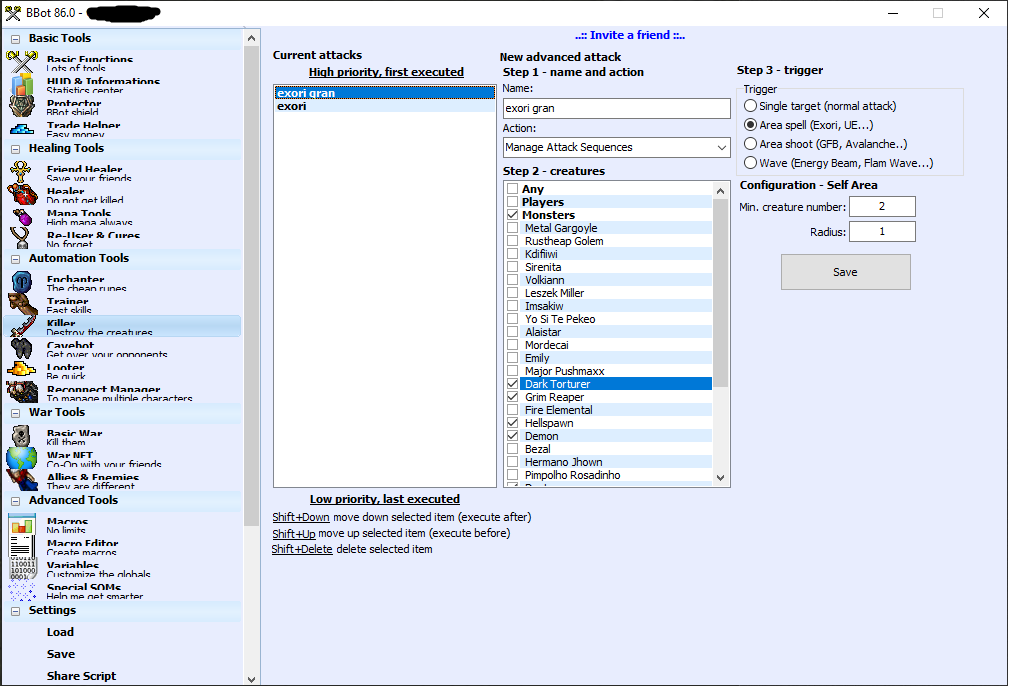Open the Healer tool icon
The height and width of the screenshot is (686, 1009).
click(22, 195)
